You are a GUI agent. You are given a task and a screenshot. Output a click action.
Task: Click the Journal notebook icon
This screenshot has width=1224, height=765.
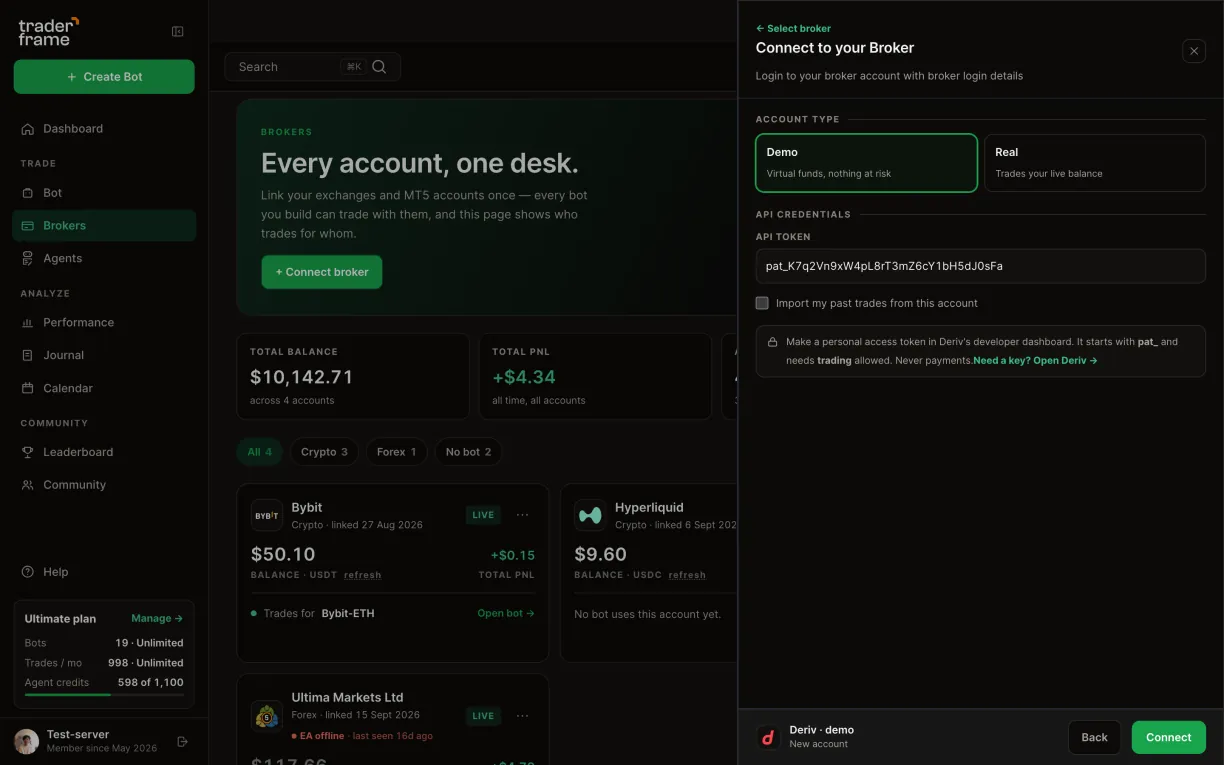28,355
